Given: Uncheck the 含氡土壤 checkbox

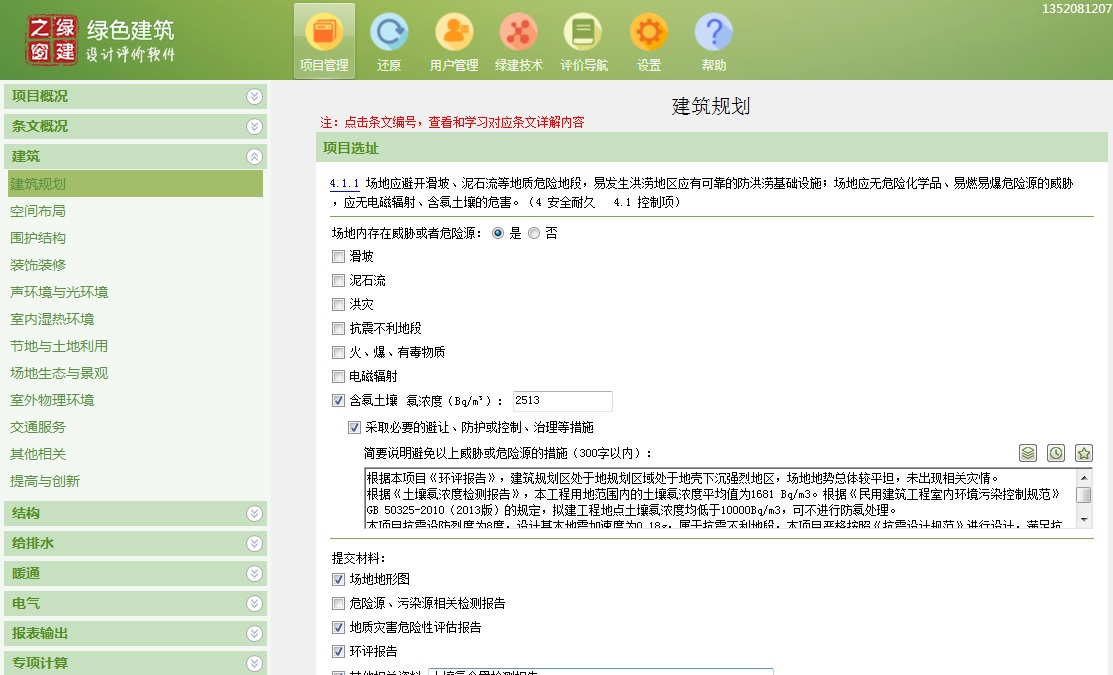Looking at the screenshot, I should 338,401.
